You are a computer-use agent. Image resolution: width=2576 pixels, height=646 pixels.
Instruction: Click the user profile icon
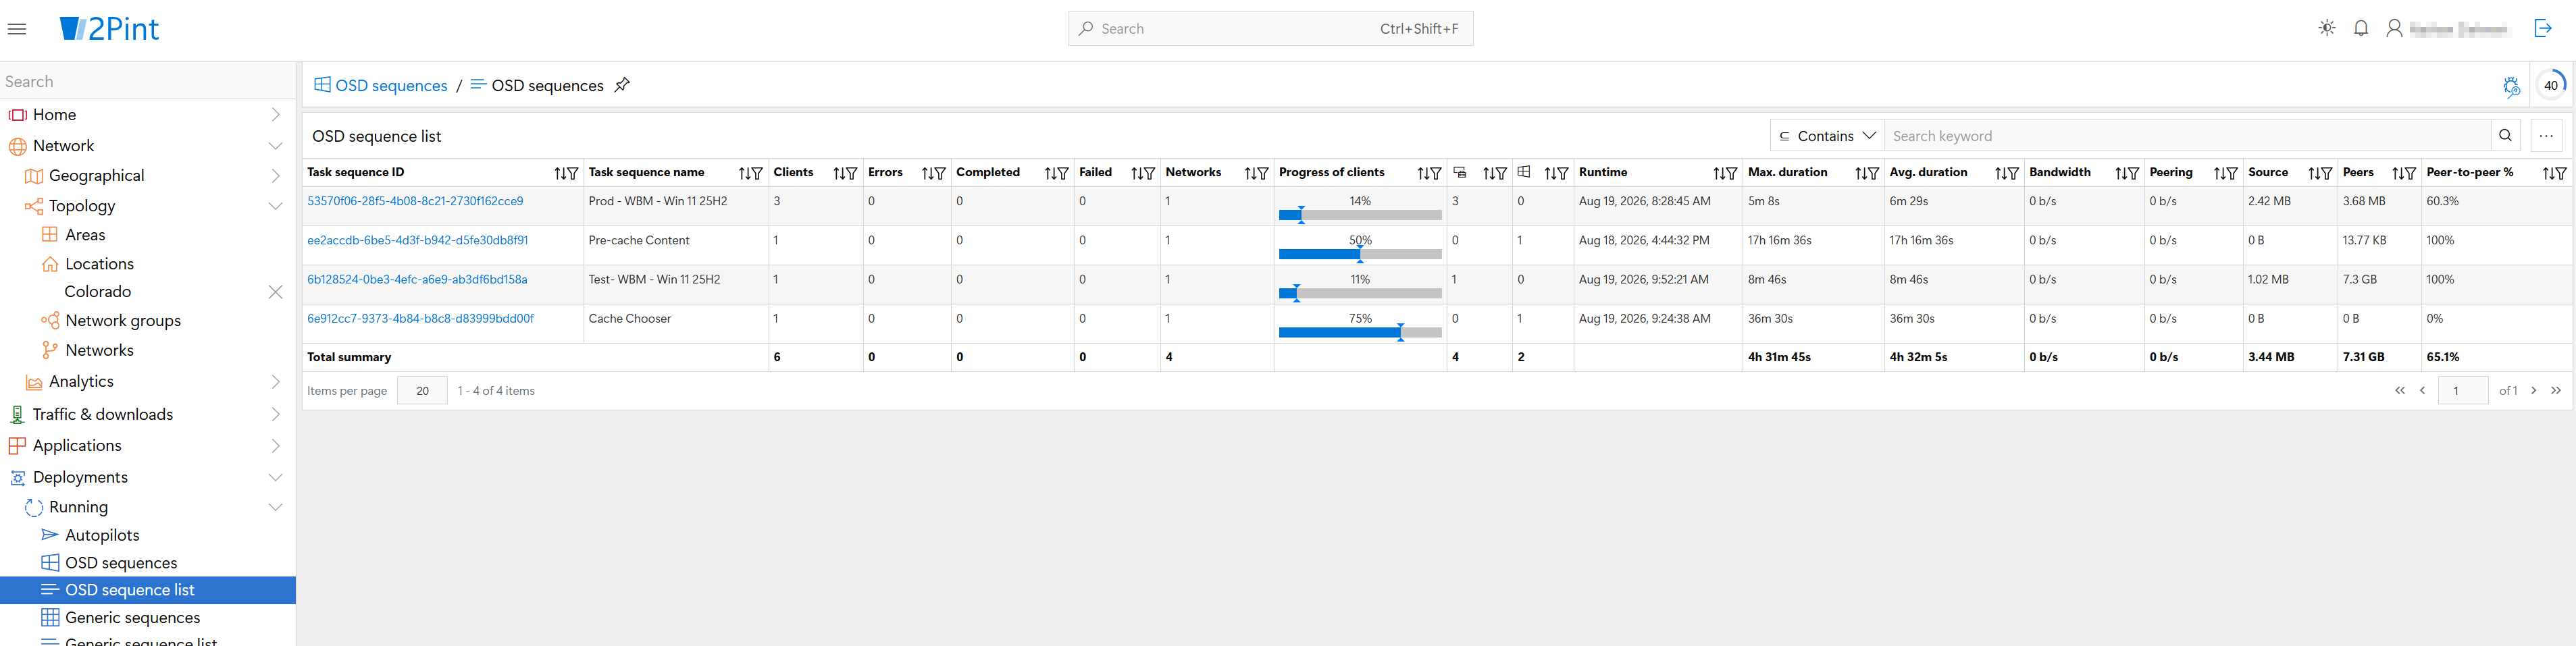coord(2394,28)
